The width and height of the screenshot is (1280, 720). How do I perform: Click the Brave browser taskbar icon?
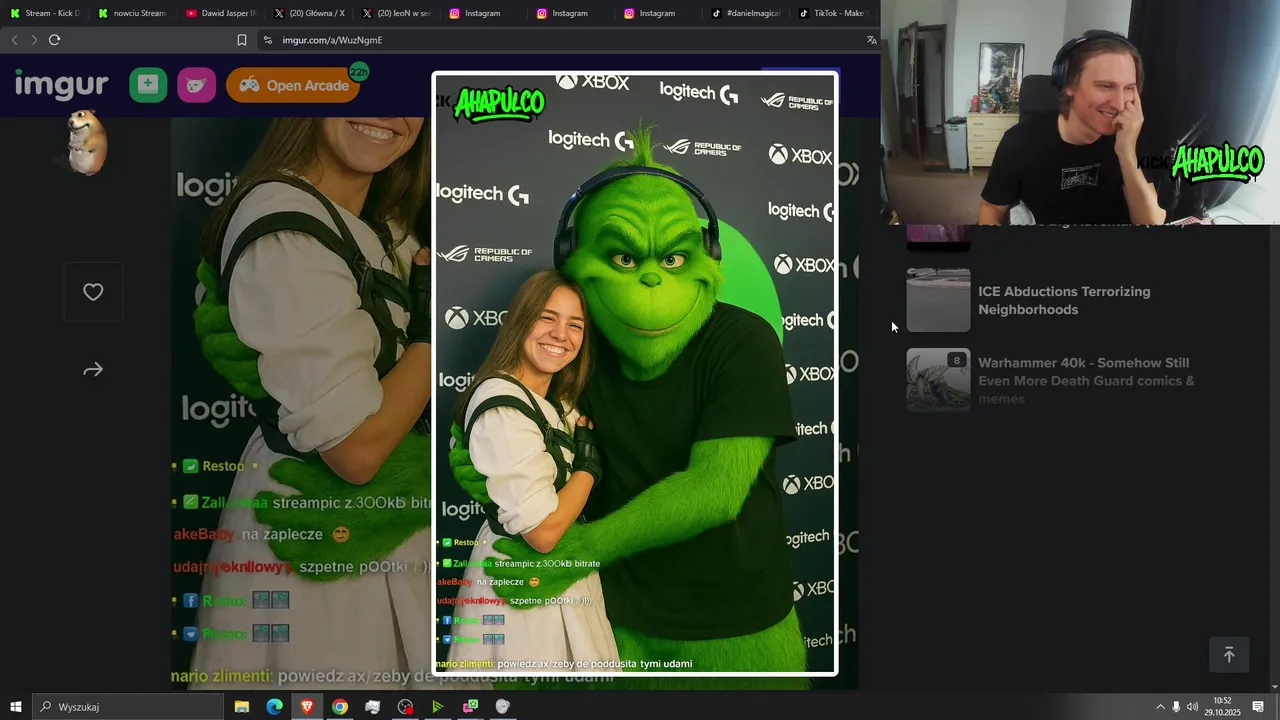click(307, 707)
